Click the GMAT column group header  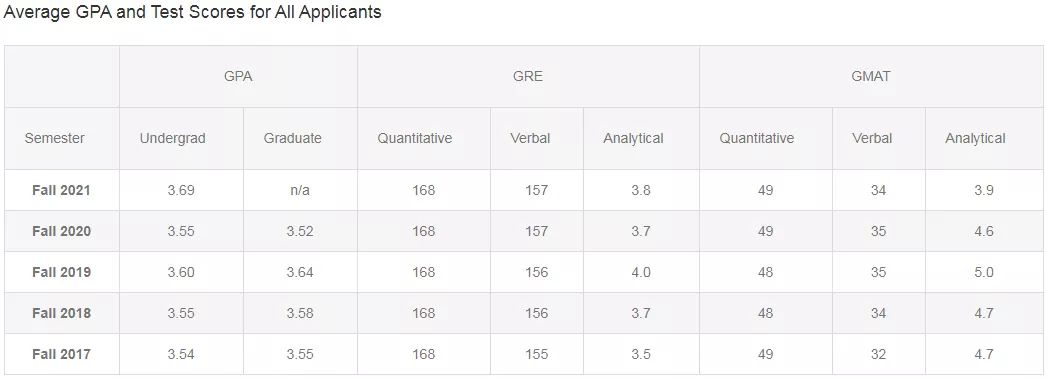[x=871, y=76]
